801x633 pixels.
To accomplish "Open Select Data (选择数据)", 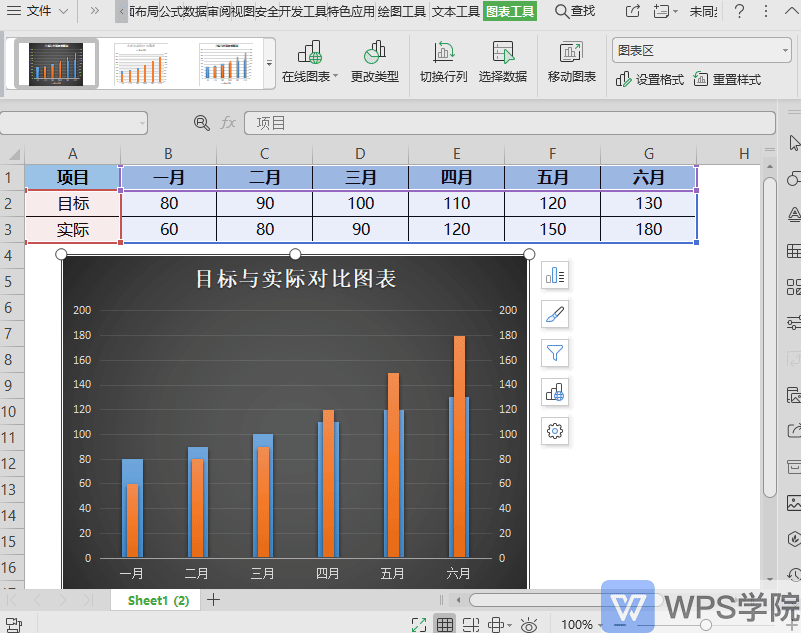I will [503, 62].
